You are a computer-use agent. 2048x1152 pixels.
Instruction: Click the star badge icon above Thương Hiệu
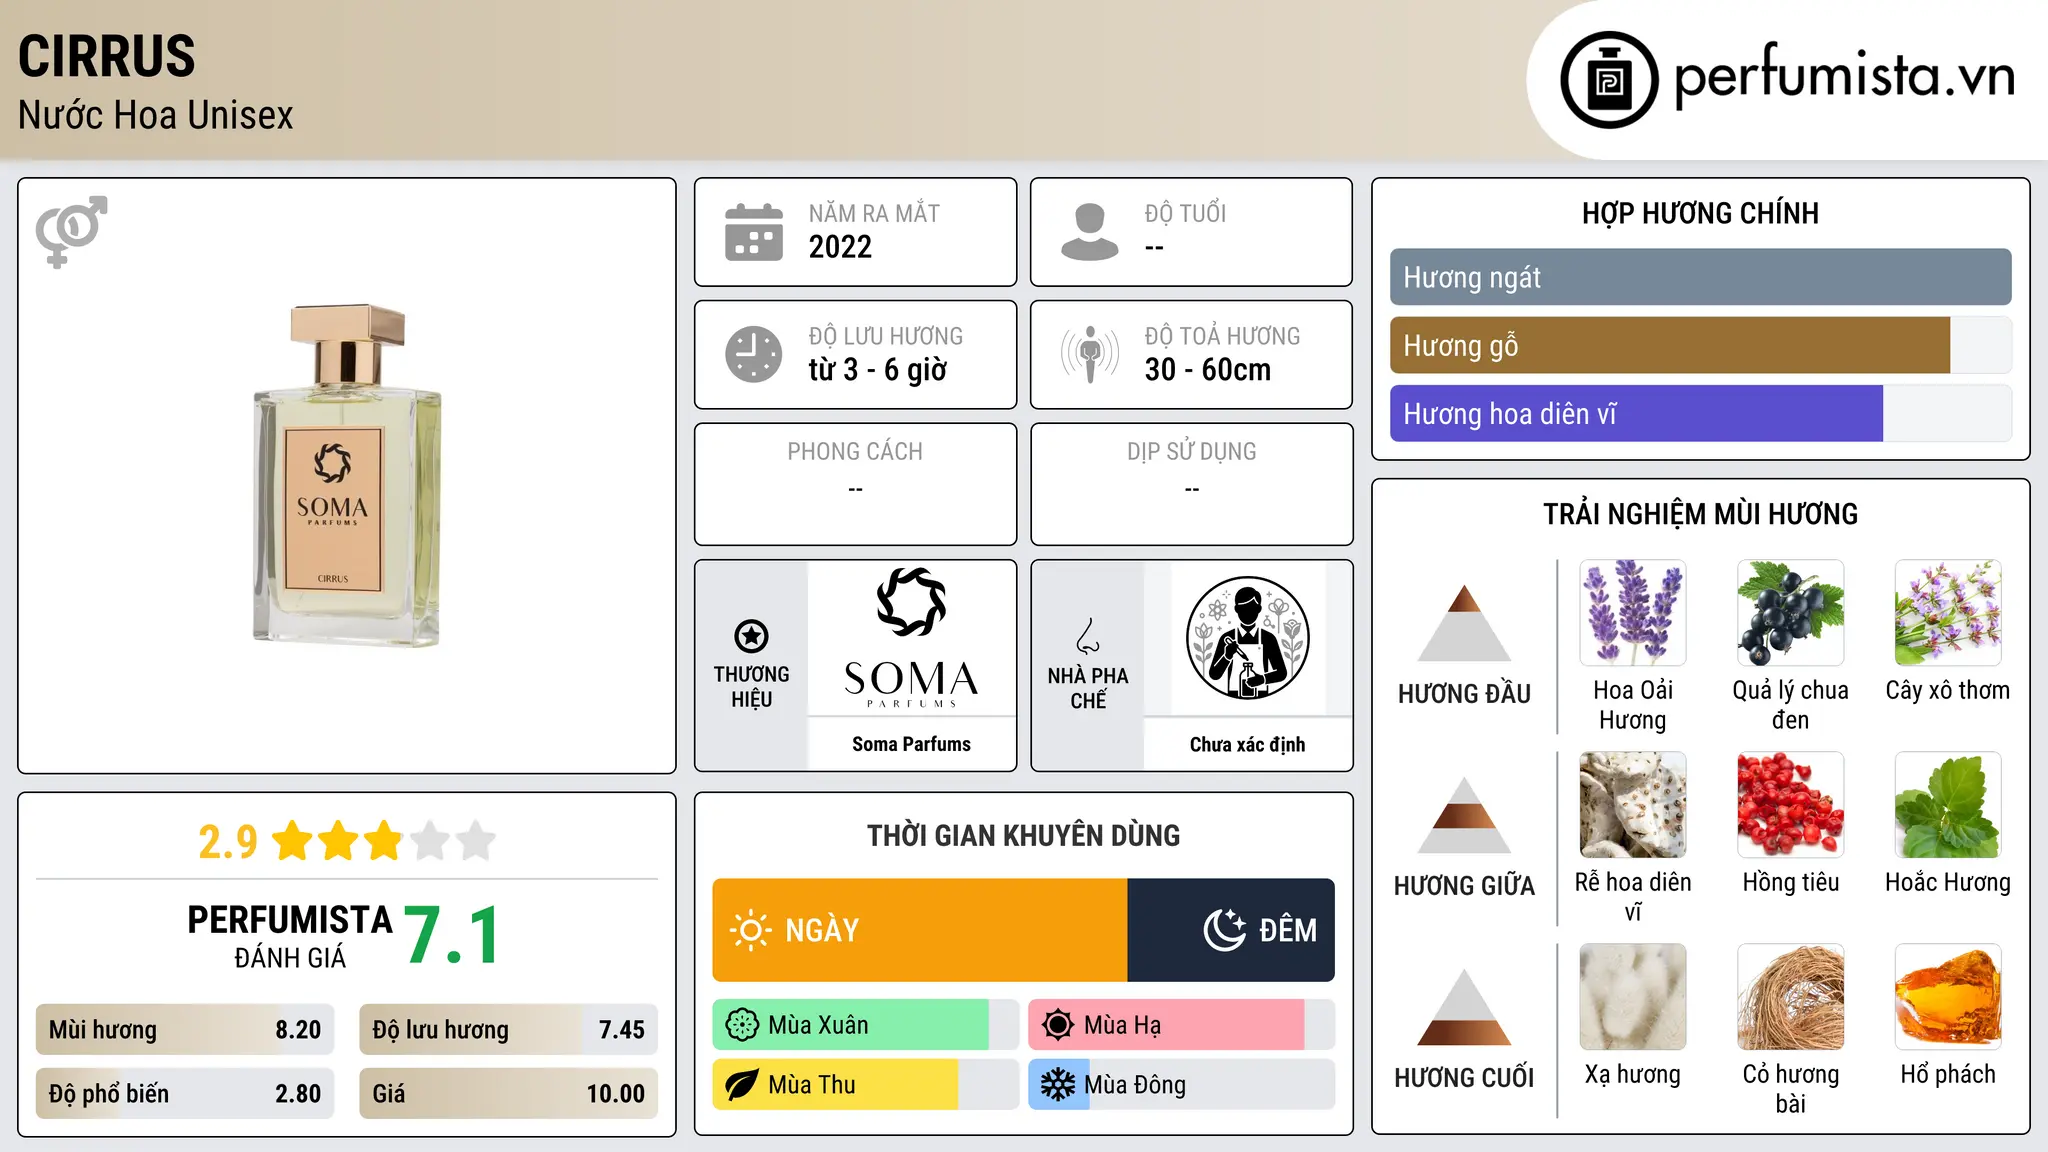tap(751, 636)
